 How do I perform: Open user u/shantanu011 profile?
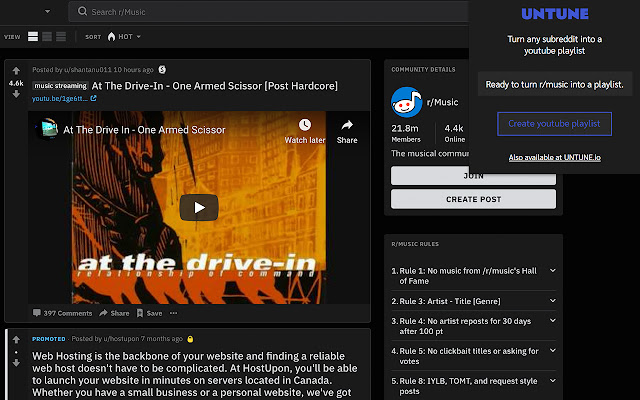(88, 70)
